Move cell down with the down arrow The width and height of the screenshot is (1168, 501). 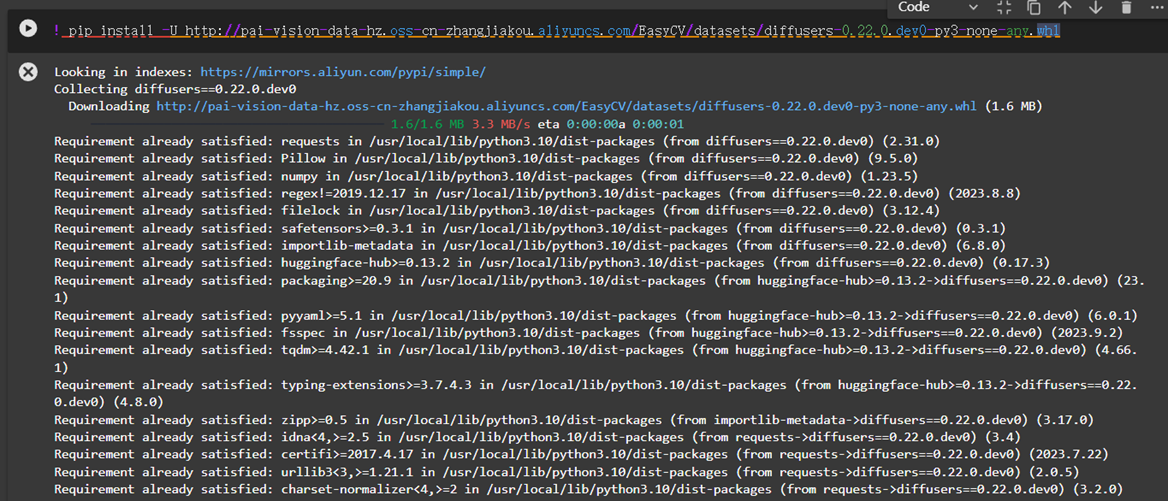(x=1095, y=7)
